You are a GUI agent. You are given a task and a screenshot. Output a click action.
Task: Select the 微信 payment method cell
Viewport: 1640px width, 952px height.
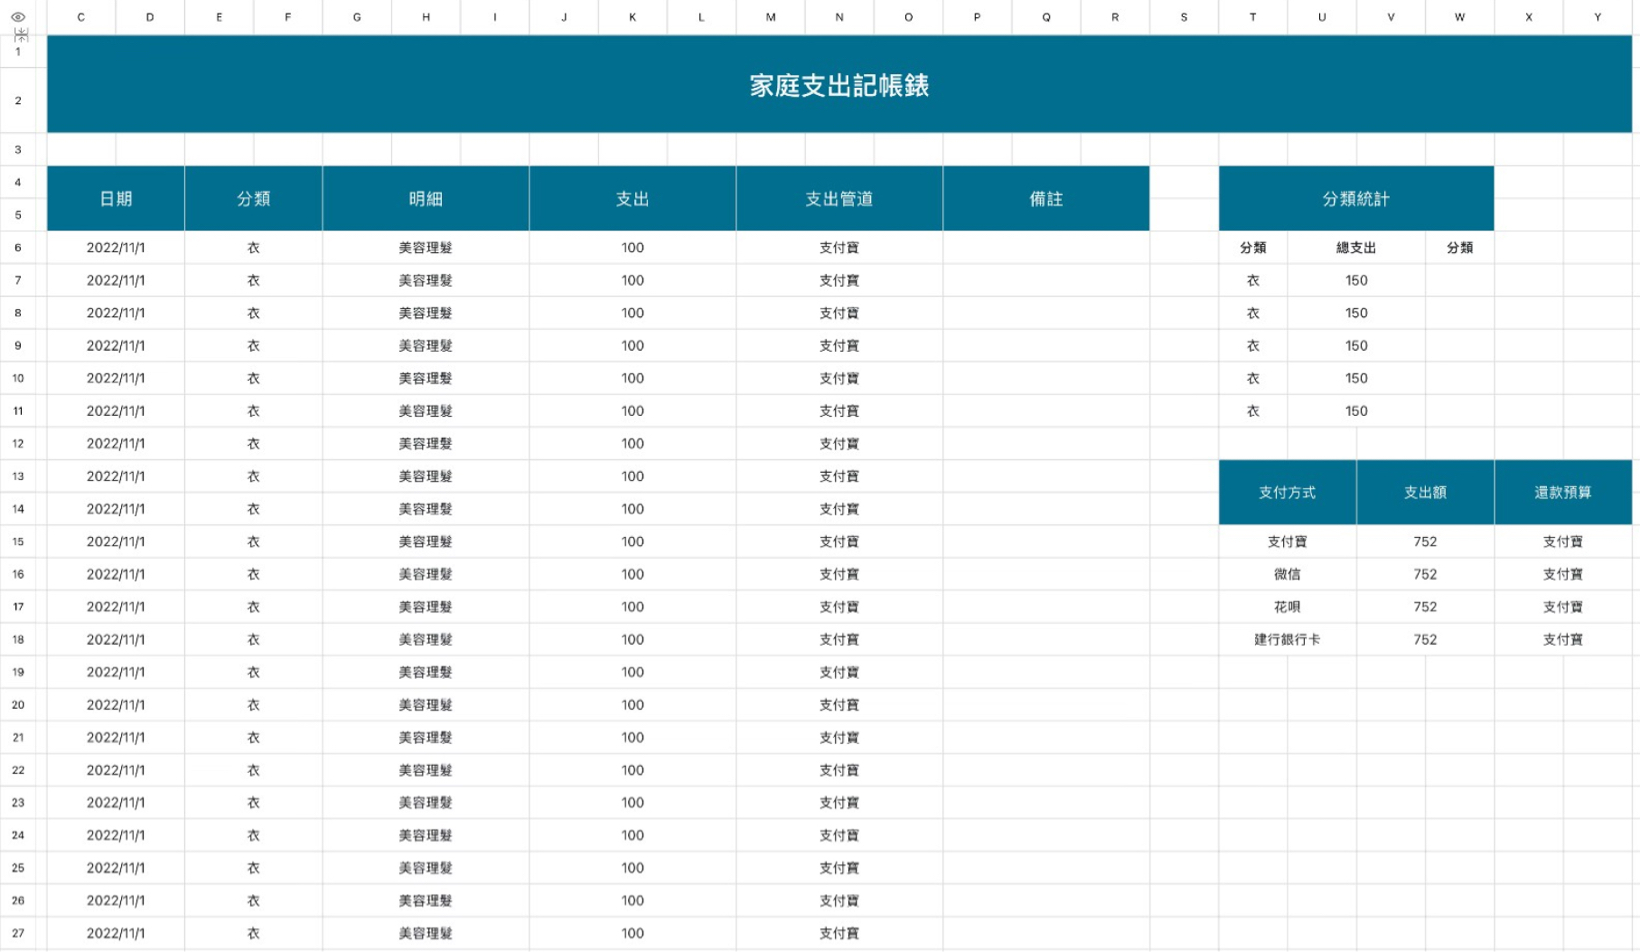tap(1287, 574)
